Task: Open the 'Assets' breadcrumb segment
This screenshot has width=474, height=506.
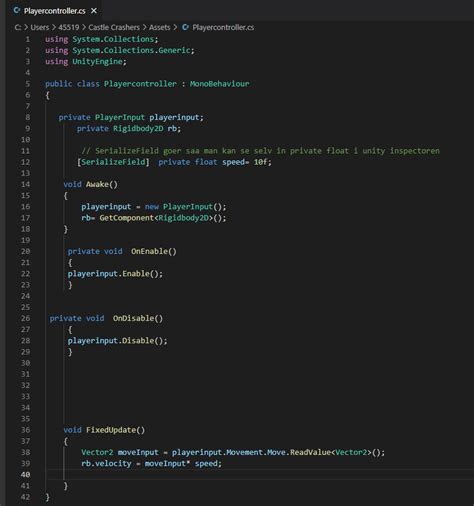Action: pyautogui.click(x=159, y=27)
